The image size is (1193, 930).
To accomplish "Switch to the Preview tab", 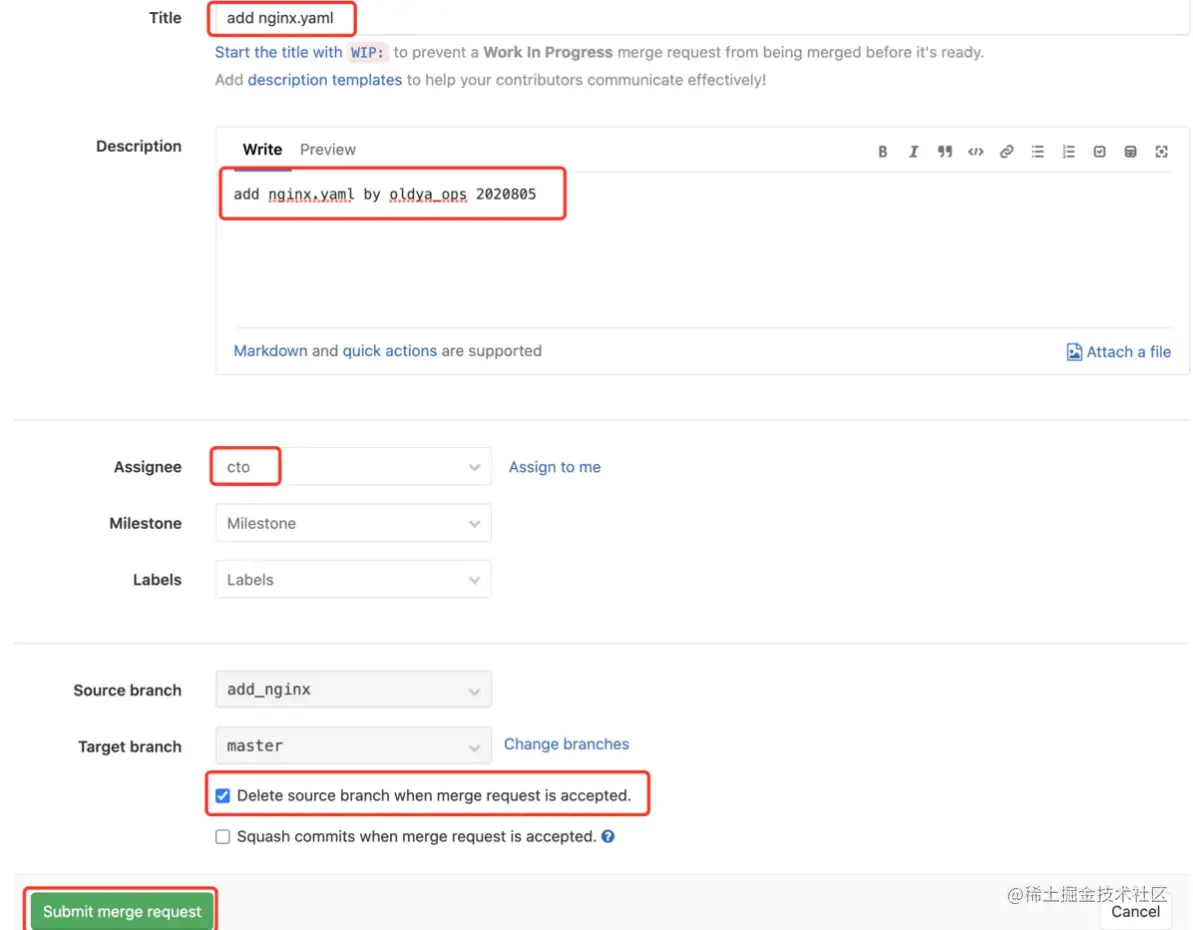I will [x=327, y=149].
